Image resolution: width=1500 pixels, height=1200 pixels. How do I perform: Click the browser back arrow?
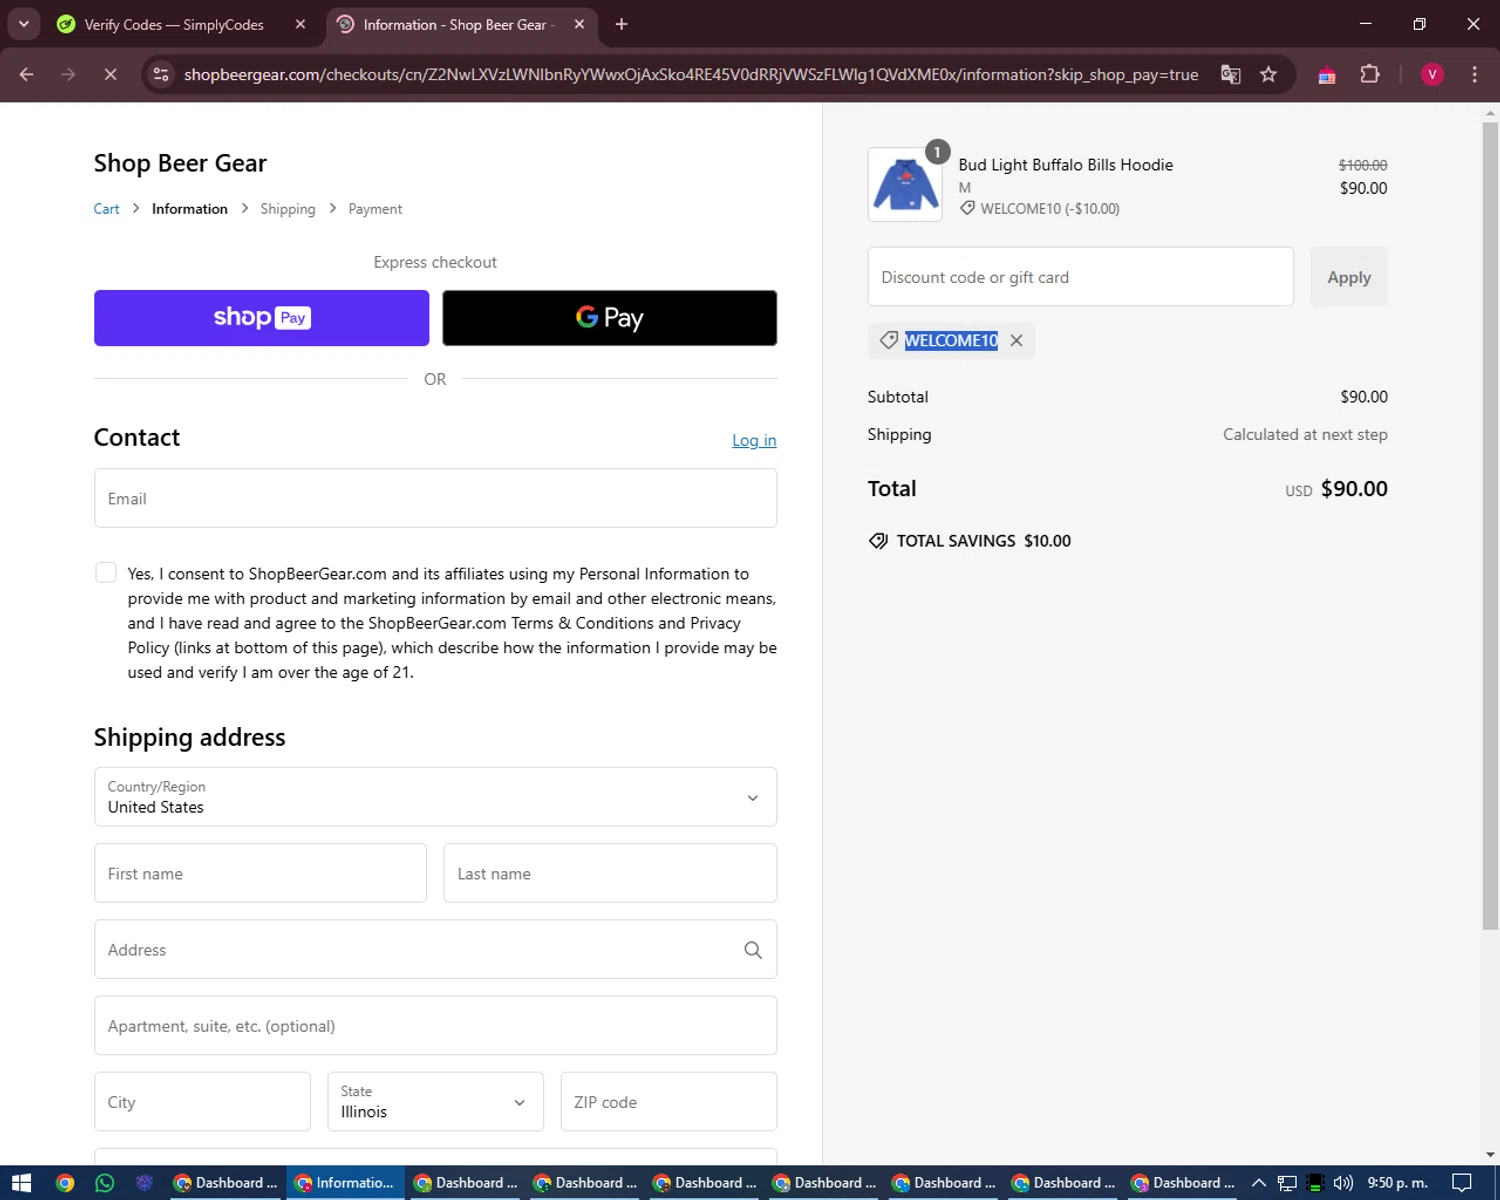[27, 74]
